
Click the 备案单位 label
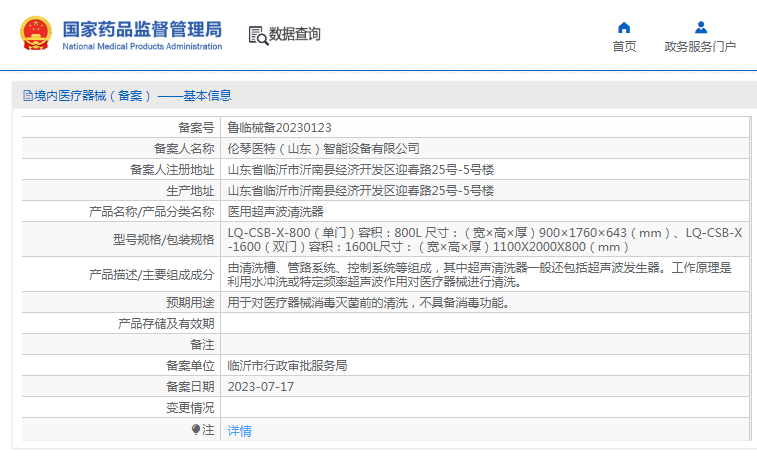coord(190,365)
